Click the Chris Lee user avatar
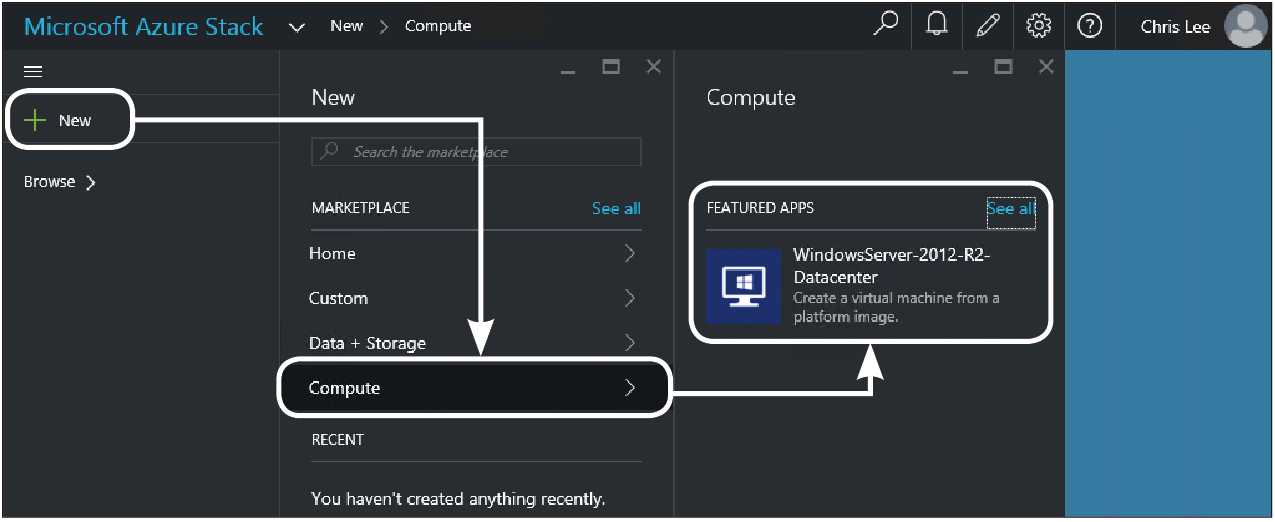1275x522 pixels. click(x=1245, y=26)
